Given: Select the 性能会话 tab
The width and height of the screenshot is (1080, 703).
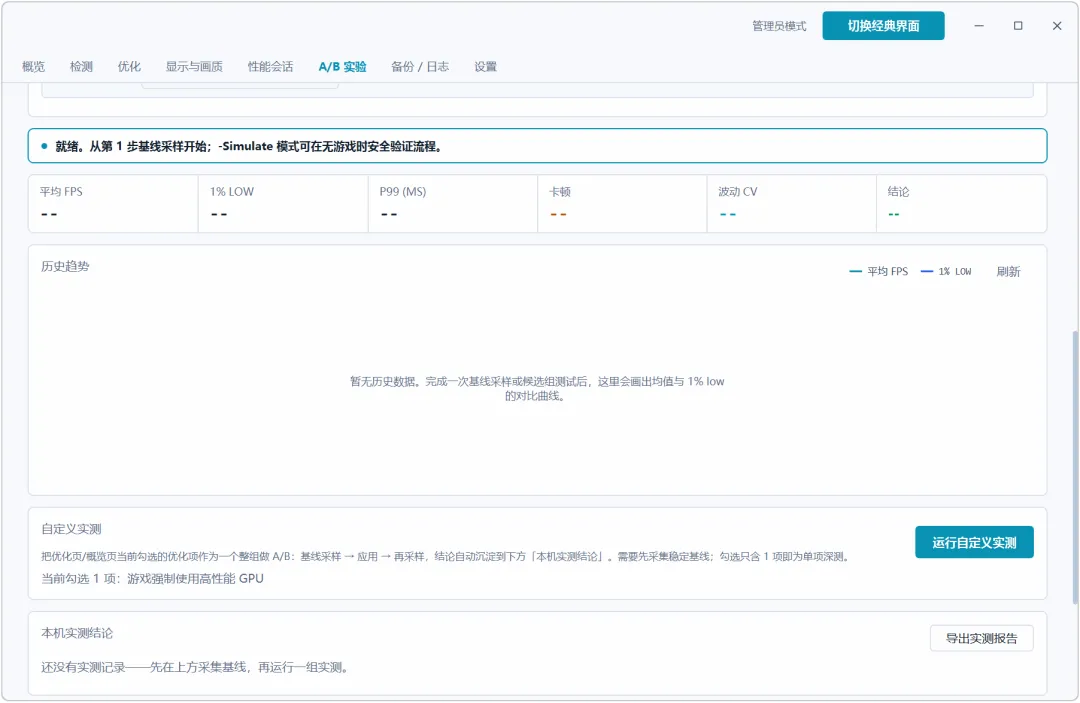Looking at the screenshot, I should tap(270, 67).
